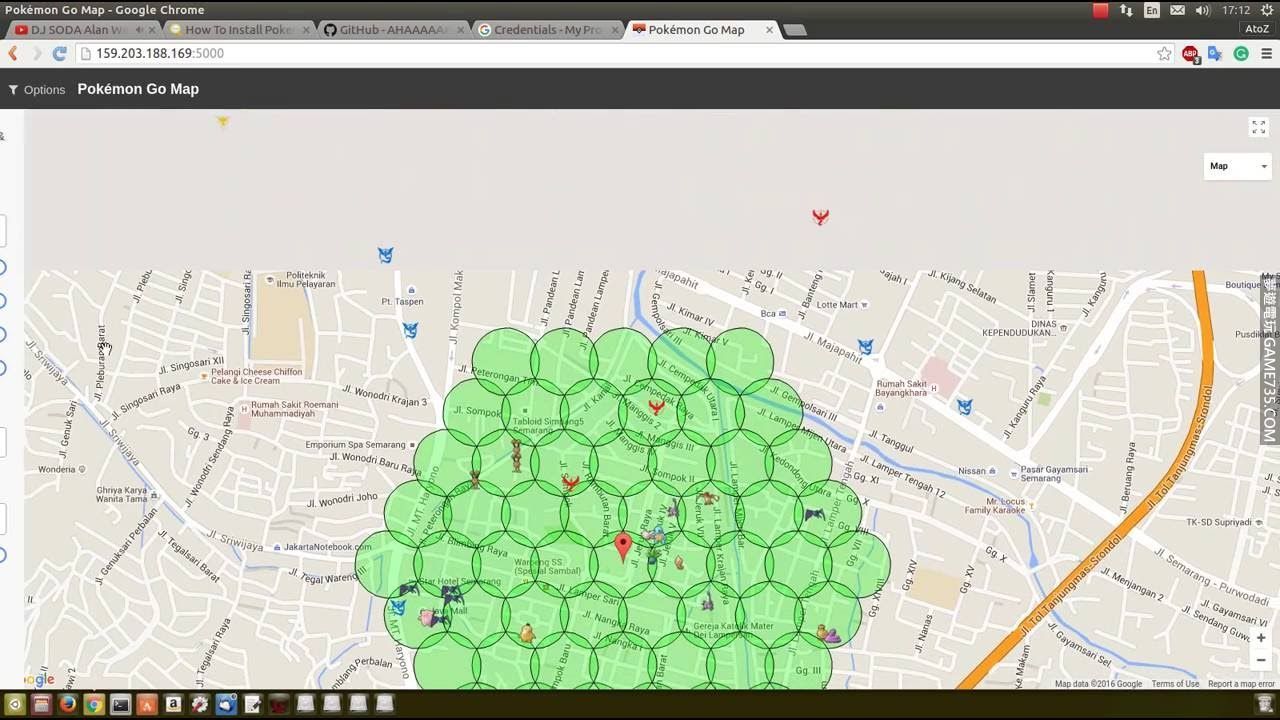The height and width of the screenshot is (720, 1280).
Task: Select Mystic gym near Rumah Sakit Bayangkhara
Action: pyautogui.click(x=964, y=407)
